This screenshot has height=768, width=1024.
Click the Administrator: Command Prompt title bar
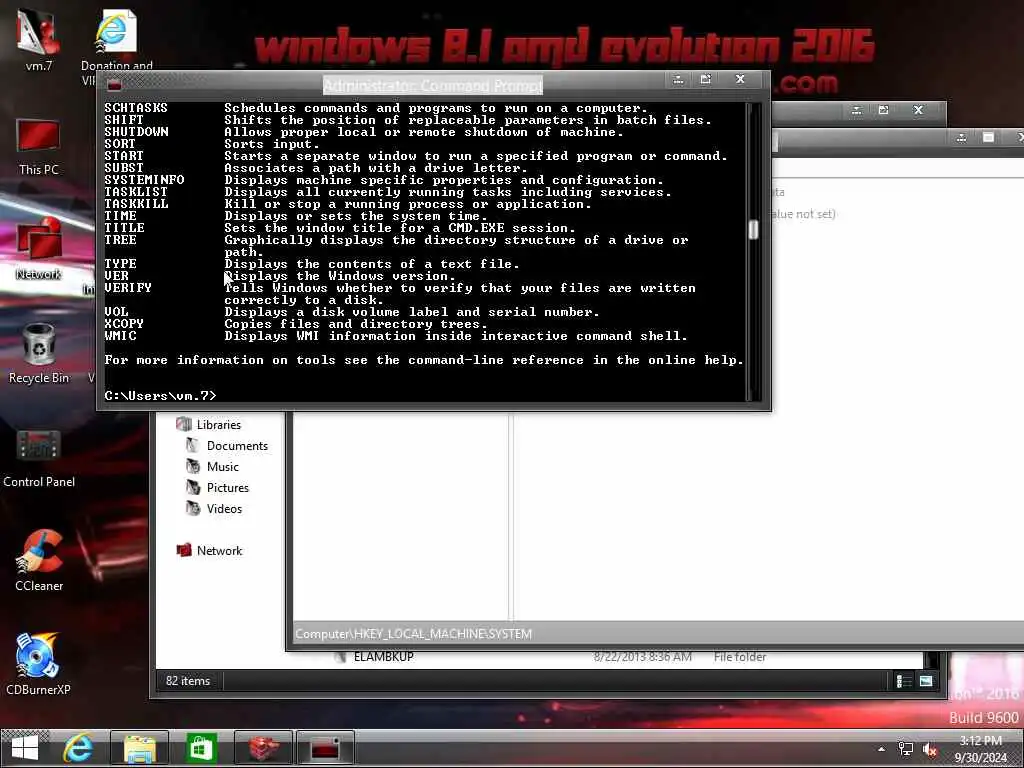(x=432, y=86)
